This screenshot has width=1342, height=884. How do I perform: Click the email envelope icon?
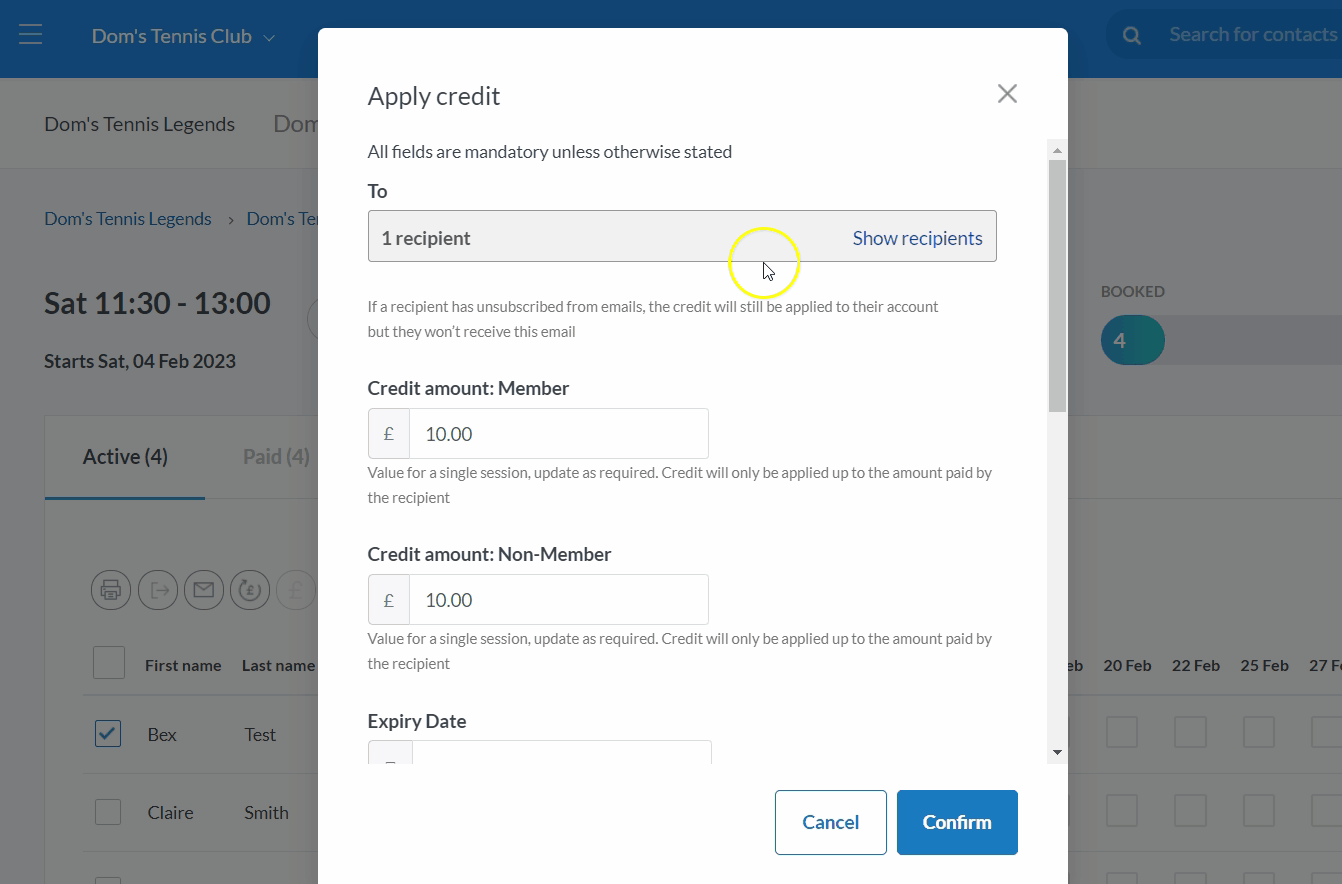pos(204,590)
